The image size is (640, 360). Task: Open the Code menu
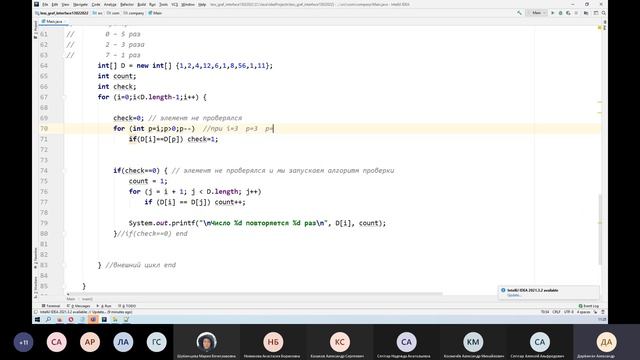point(96,4)
